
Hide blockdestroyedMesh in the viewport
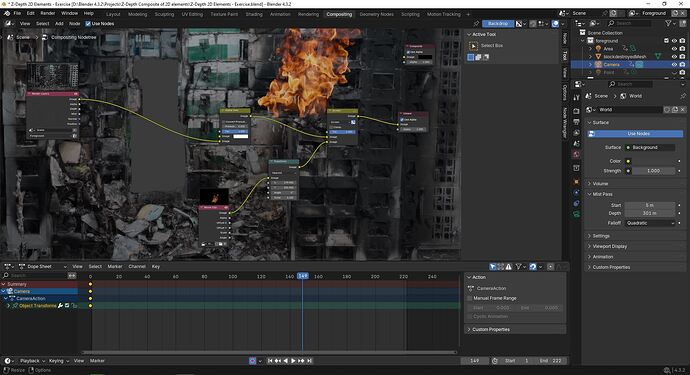[x=674, y=56]
